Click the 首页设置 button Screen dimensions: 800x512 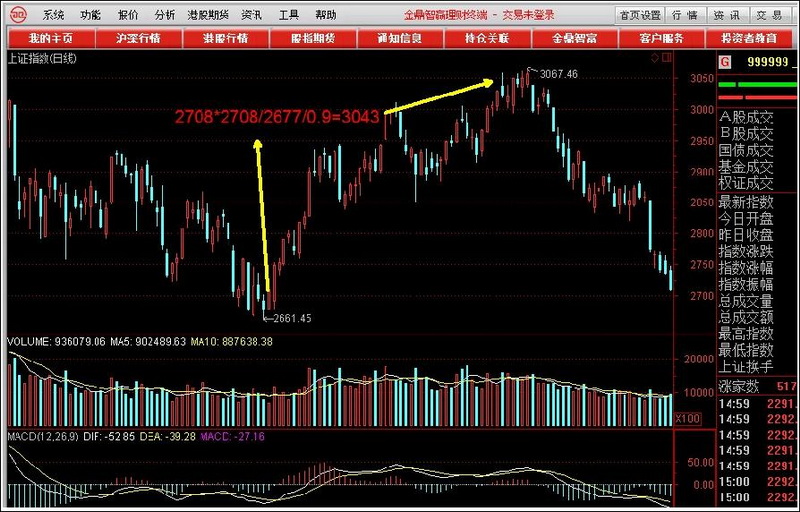[639, 15]
